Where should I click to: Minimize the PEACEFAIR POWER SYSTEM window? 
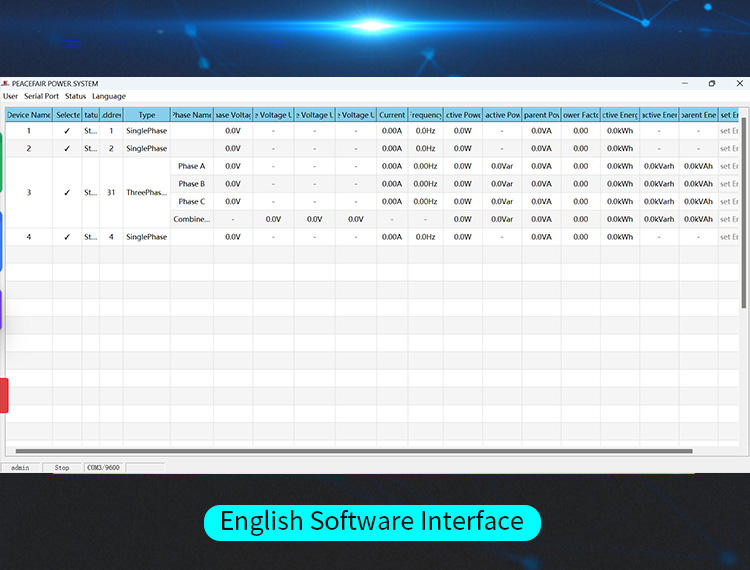tap(685, 84)
